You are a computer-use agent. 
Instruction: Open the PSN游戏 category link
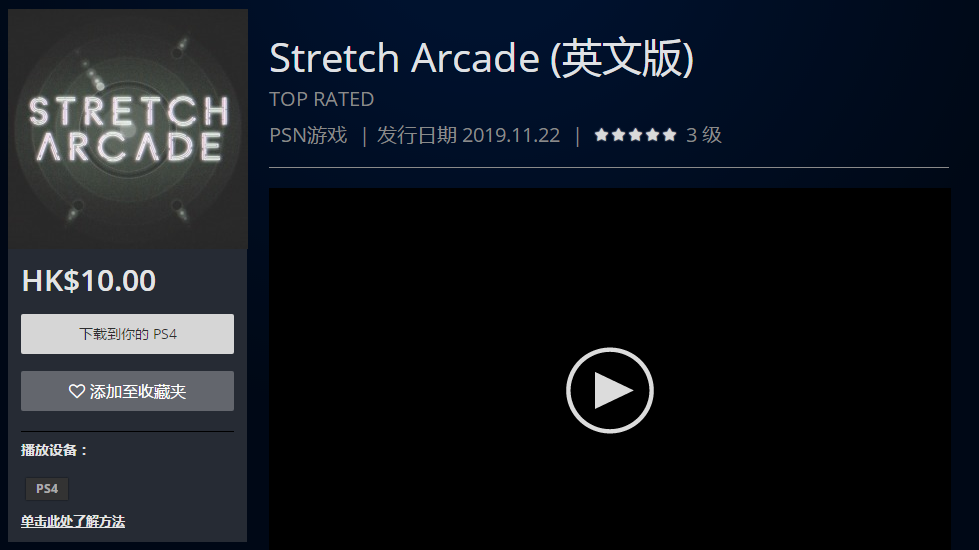308,135
